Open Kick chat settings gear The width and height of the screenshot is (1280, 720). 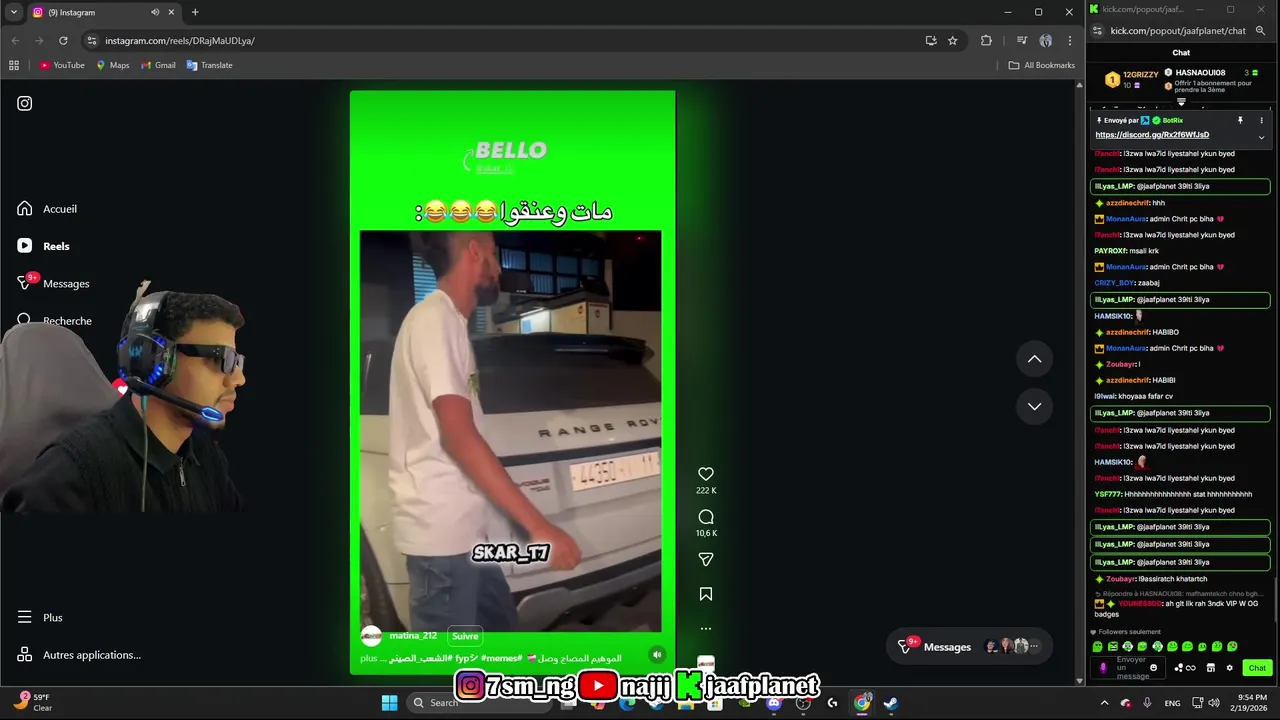point(1230,668)
